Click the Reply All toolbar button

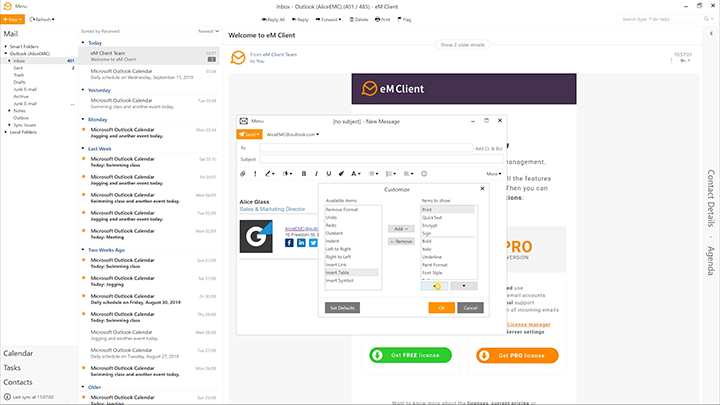click(x=273, y=19)
